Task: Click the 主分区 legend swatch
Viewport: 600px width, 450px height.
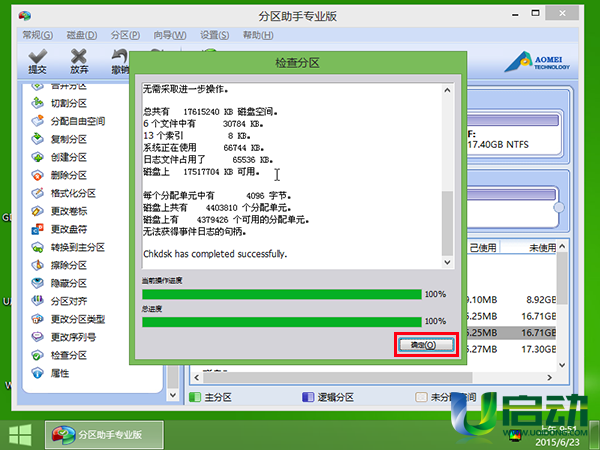Action: pyautogui.click(x=195, y=397)
